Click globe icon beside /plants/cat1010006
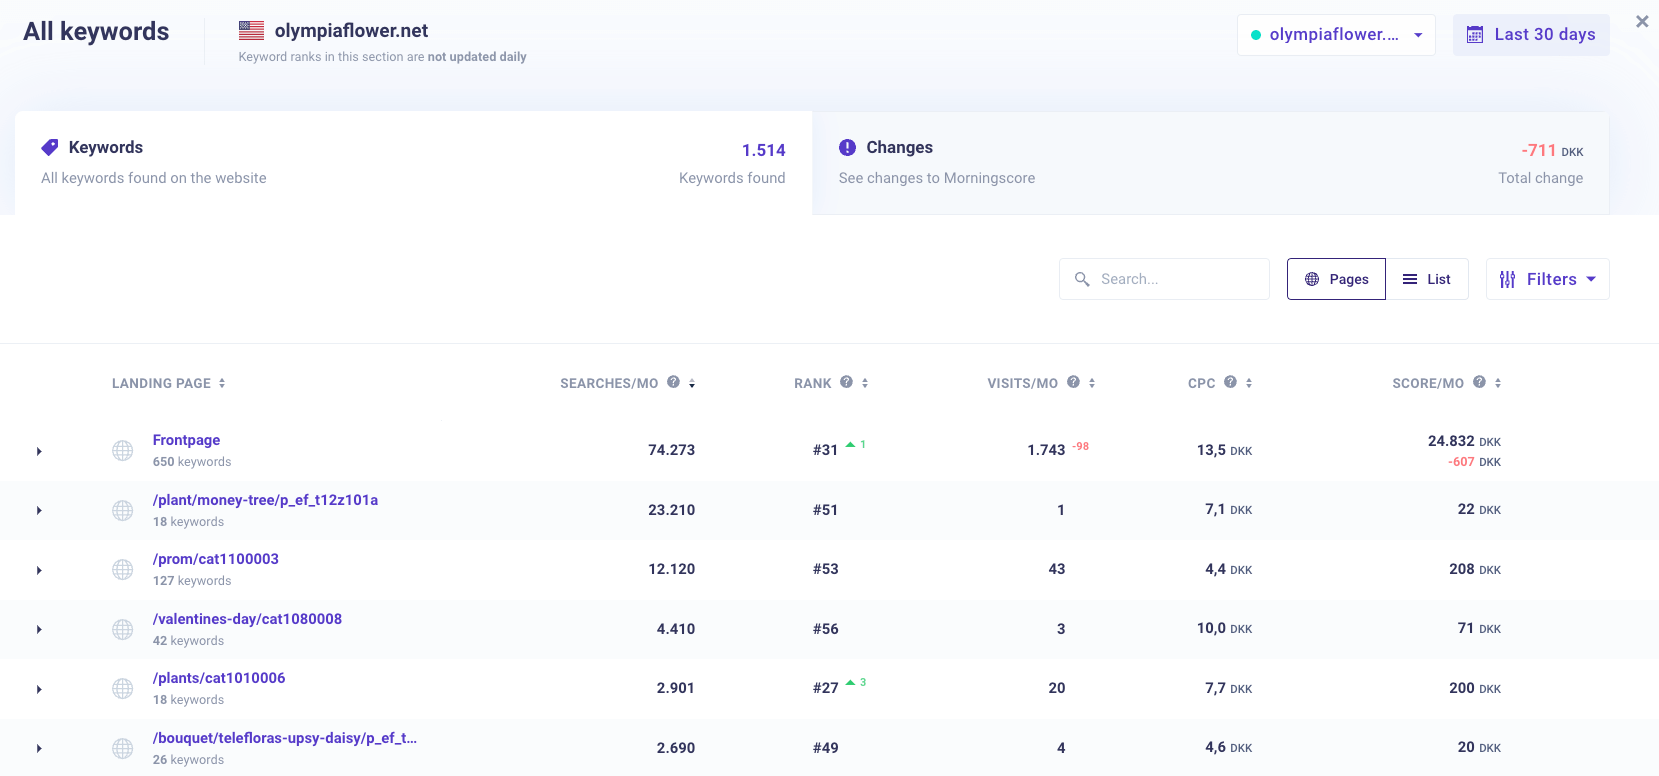The width and height of the screenshot is (1659, 776). (x=123, y=689)
